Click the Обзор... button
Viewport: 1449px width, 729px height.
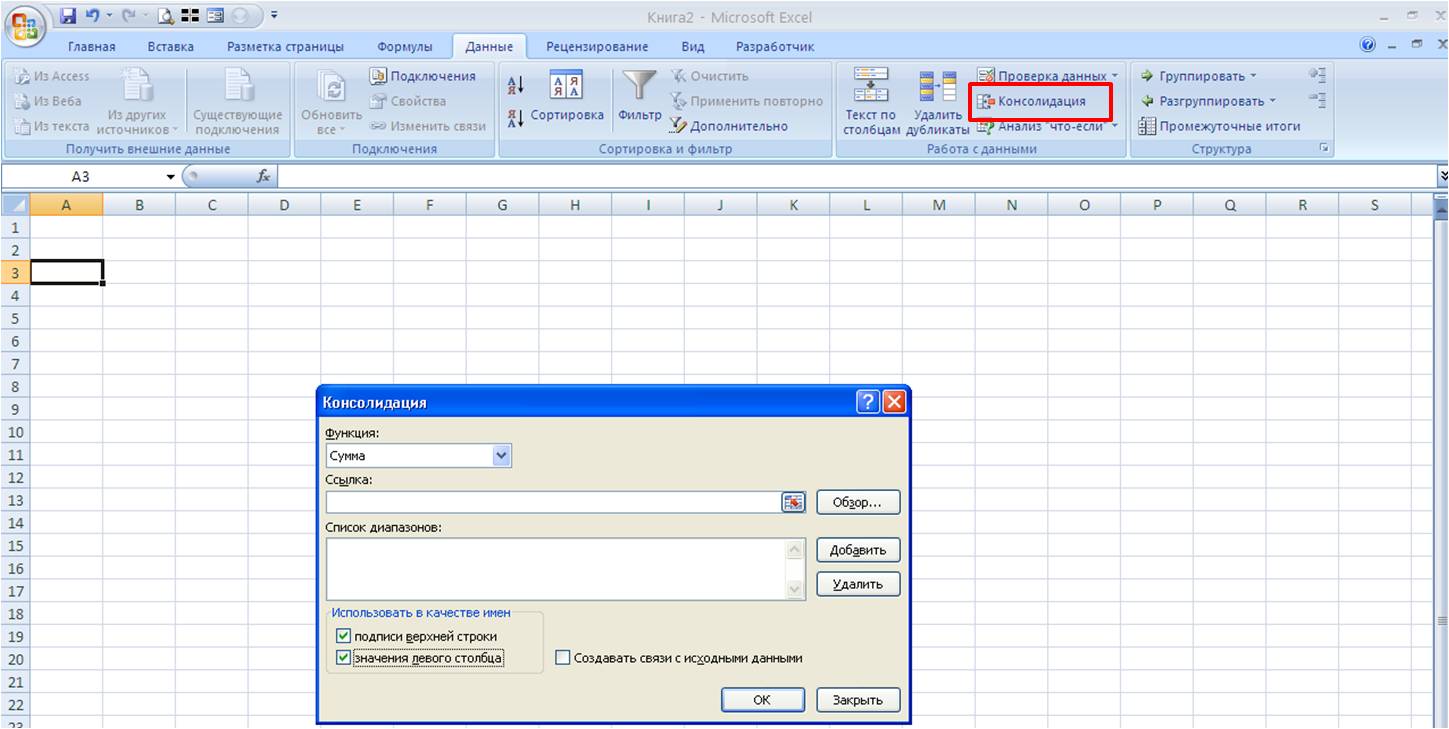pos(858,503)
